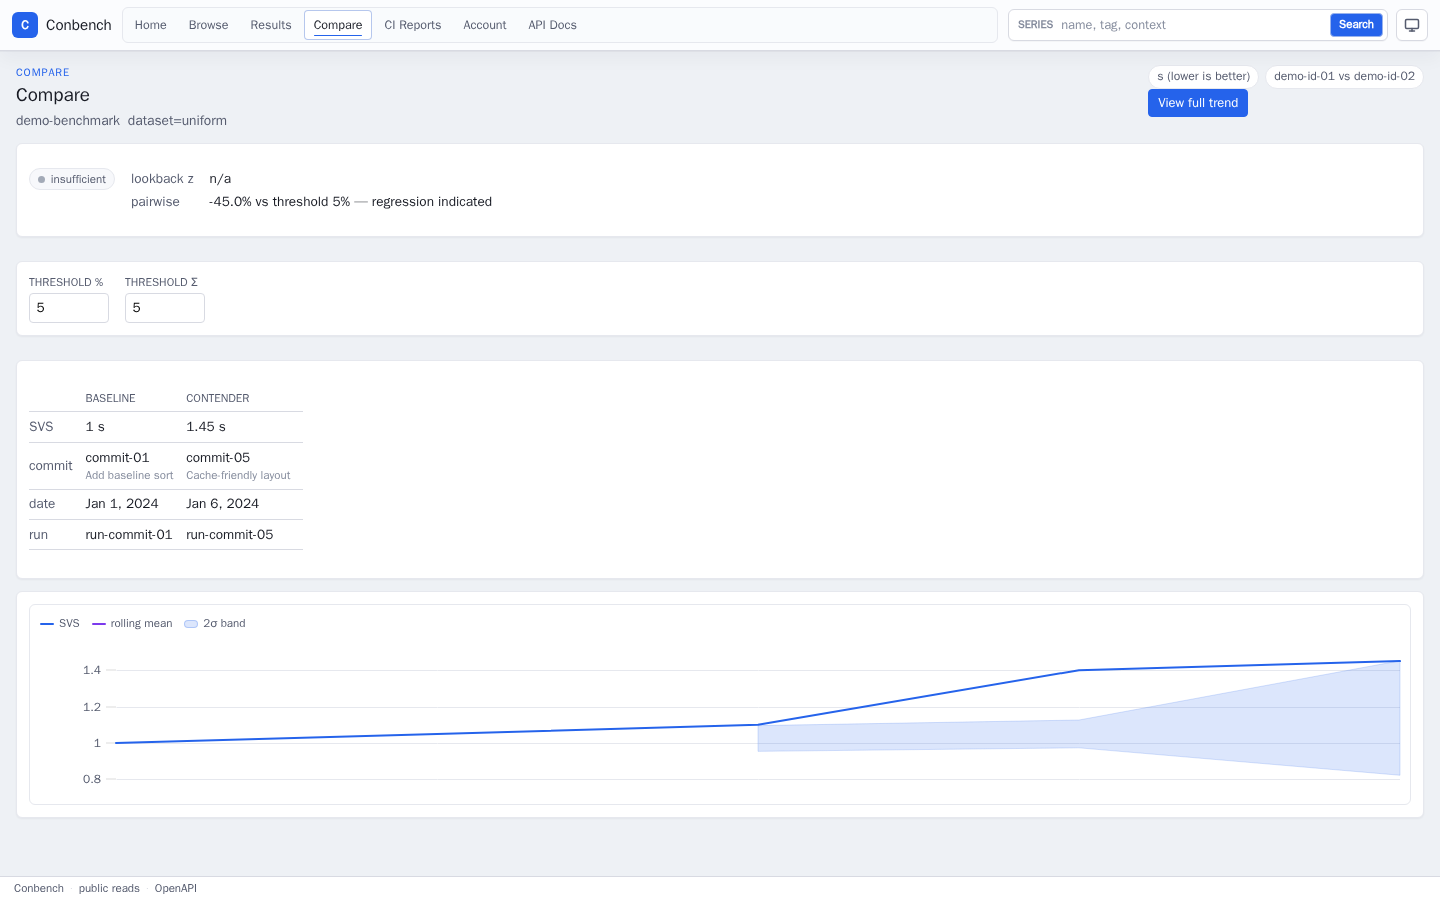The image size is (1440, 900).
Task: Click the BASELINE column header
Action: coord(110,398)
